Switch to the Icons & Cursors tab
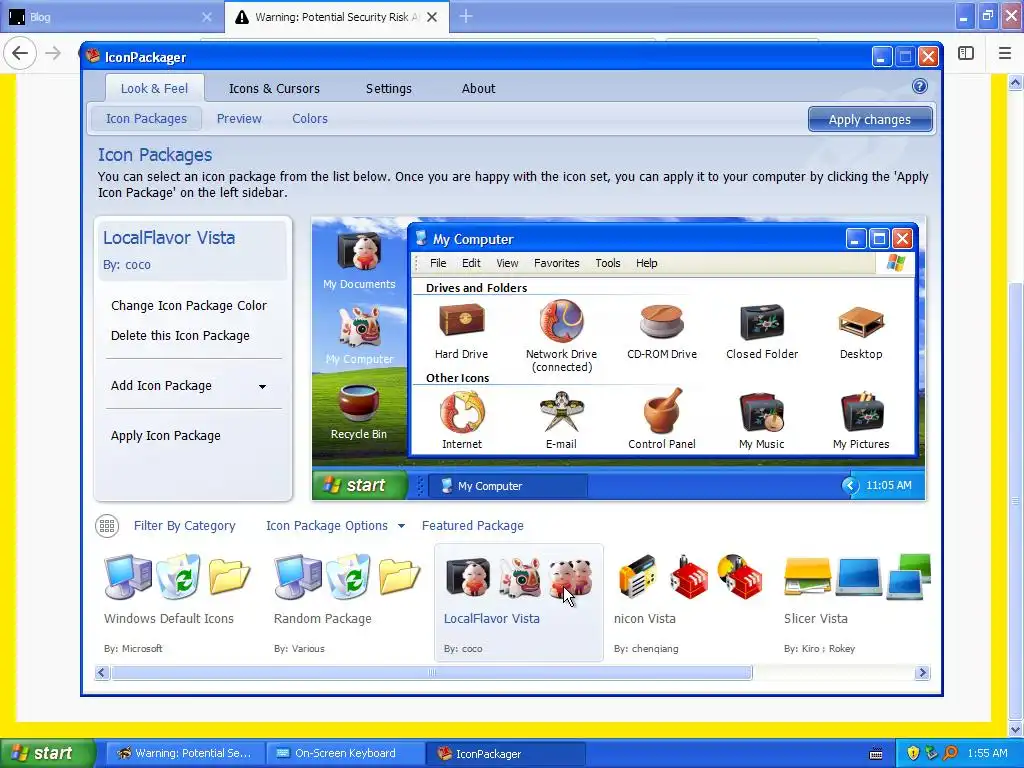This screenshot has height=768, width=1024. [274, 88]
